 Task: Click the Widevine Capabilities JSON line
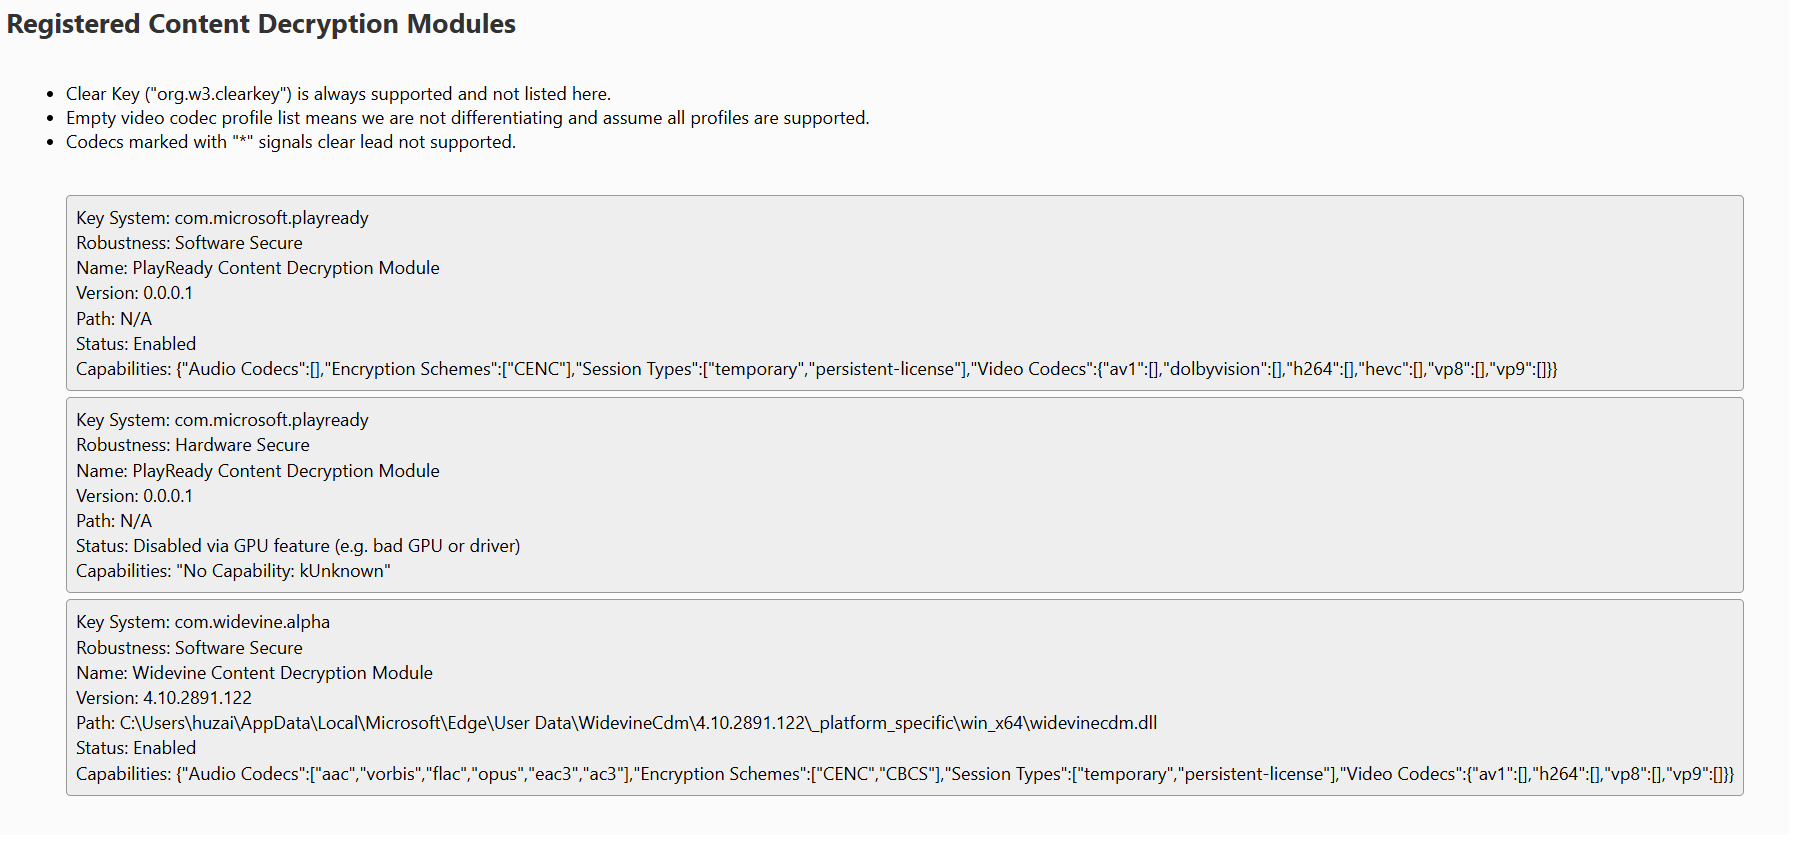coord(905,774)
